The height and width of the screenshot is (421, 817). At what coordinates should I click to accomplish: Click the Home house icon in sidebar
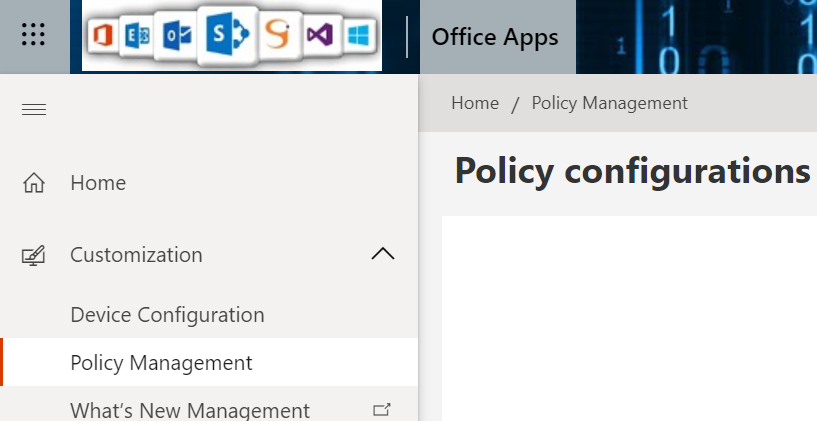point(34,183)
